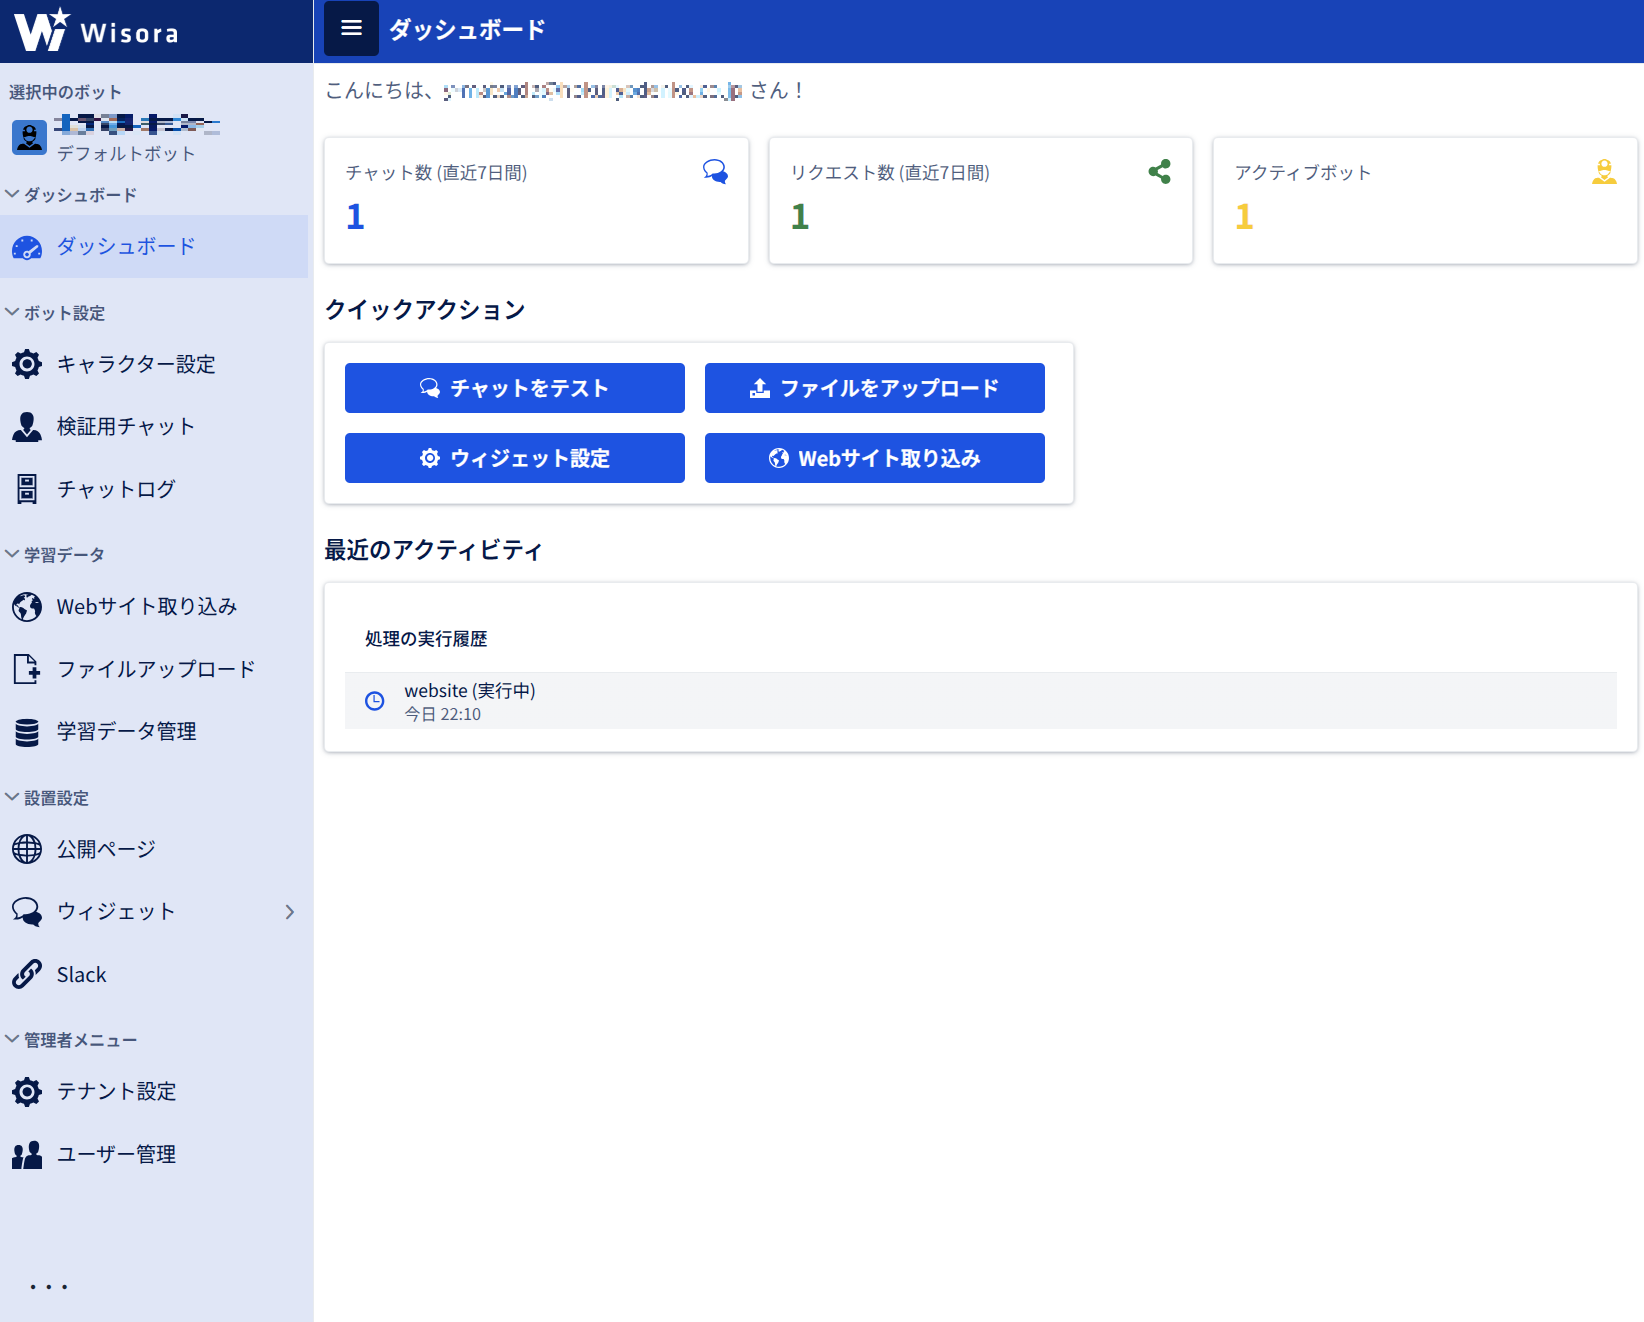Go to 検証用チャット page
The height and width of the screenshot is (1322, 1644).
(154, 427)
